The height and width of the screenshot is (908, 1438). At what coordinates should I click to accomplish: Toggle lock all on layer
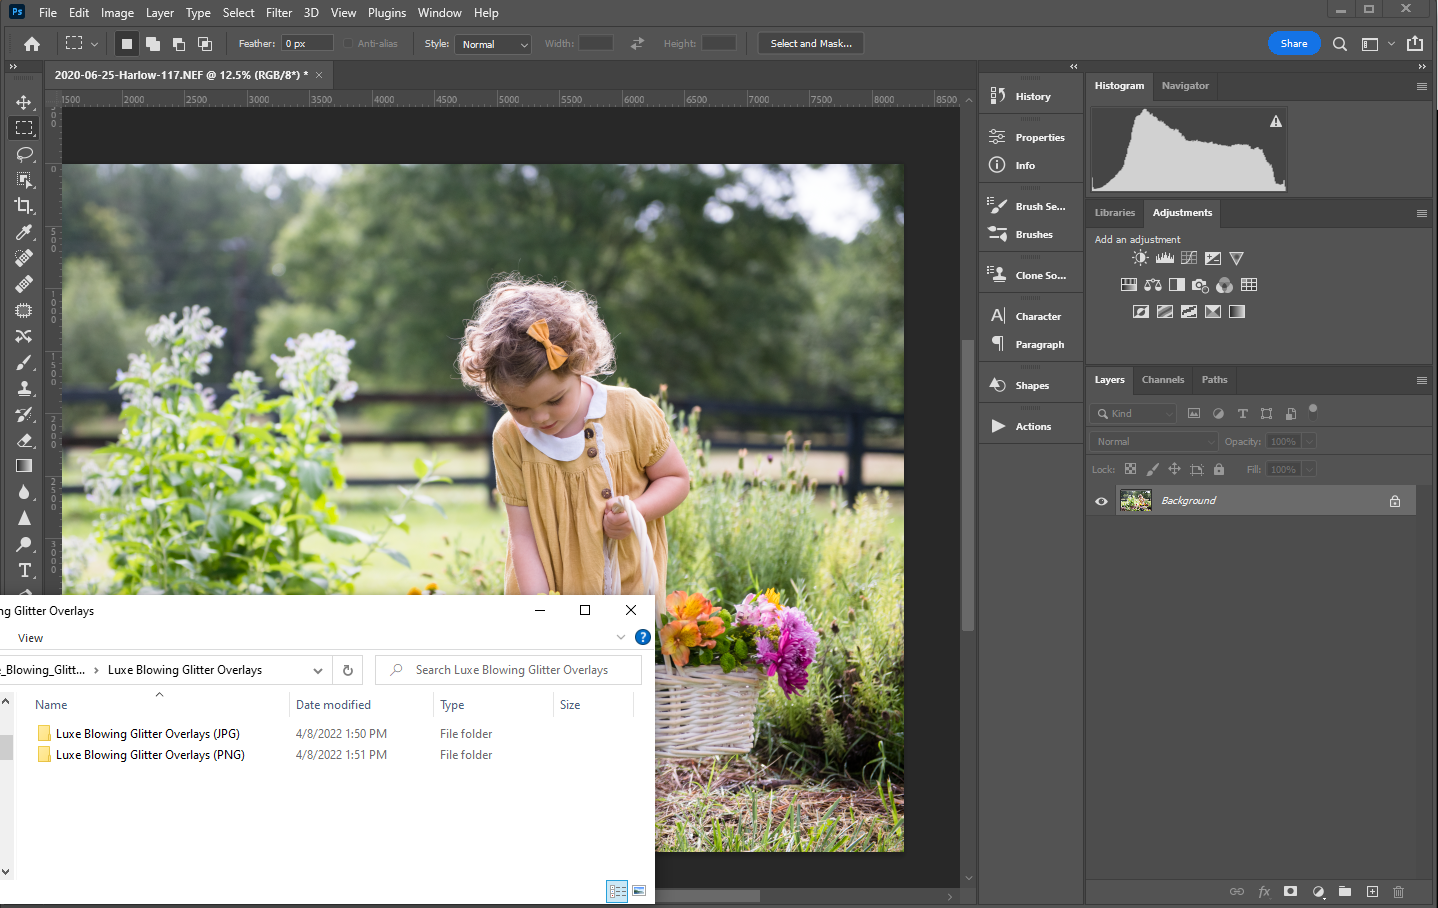(1218, 469)
